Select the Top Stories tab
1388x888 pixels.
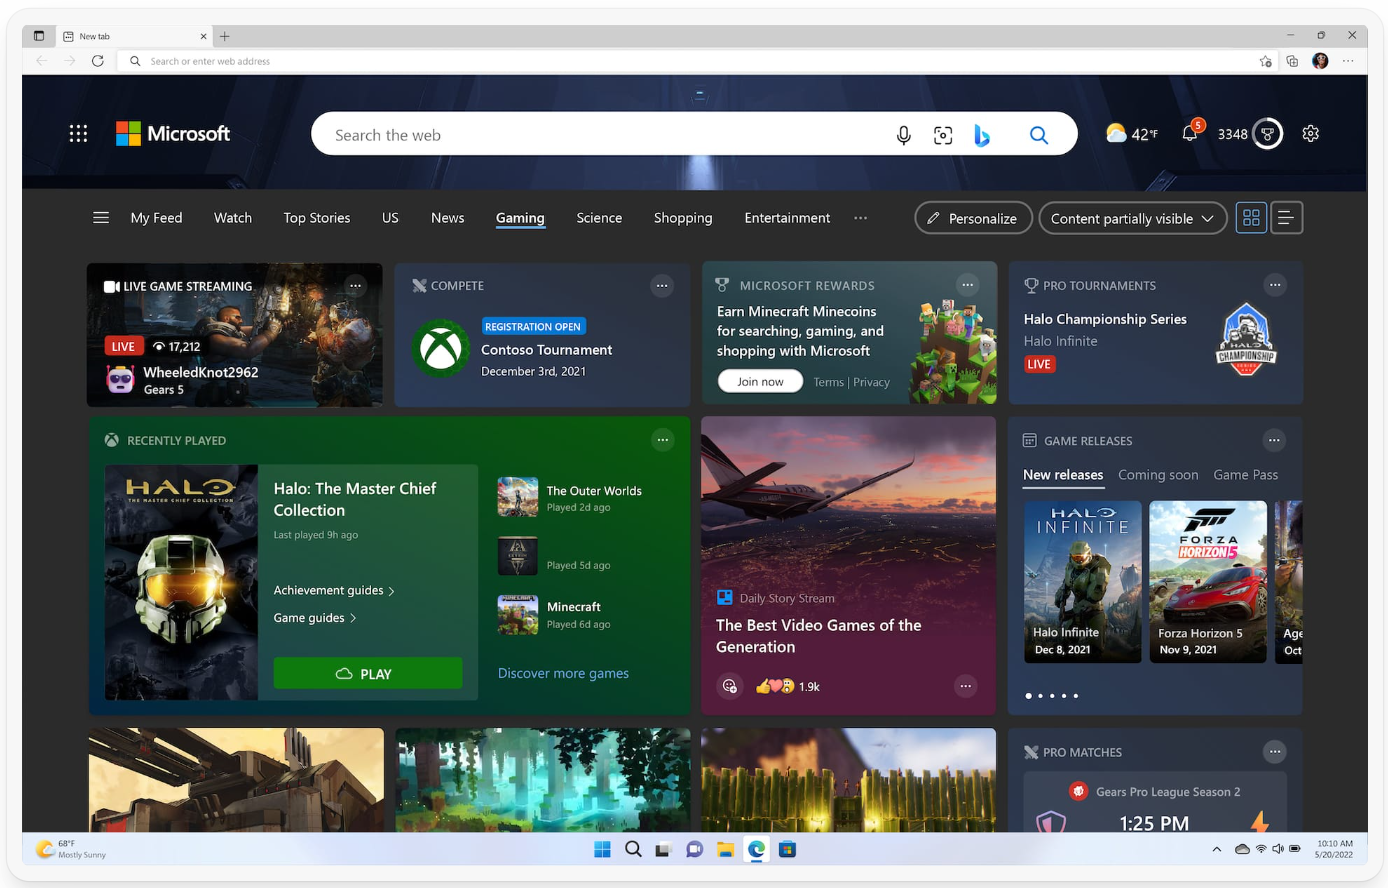click(x=317, y=217)
